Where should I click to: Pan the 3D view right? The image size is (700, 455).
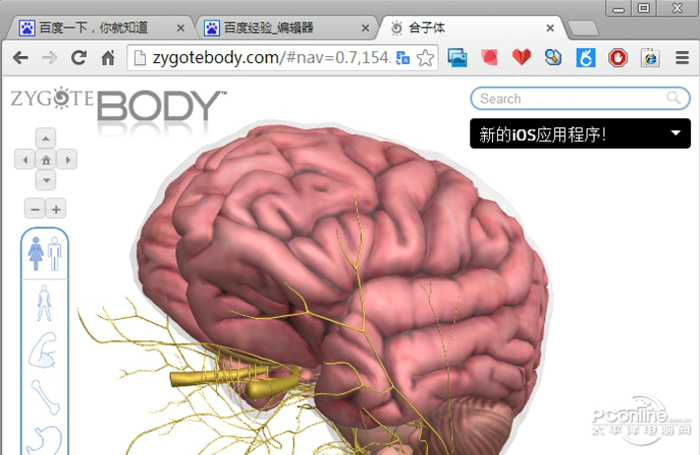(x=67, y=159)
